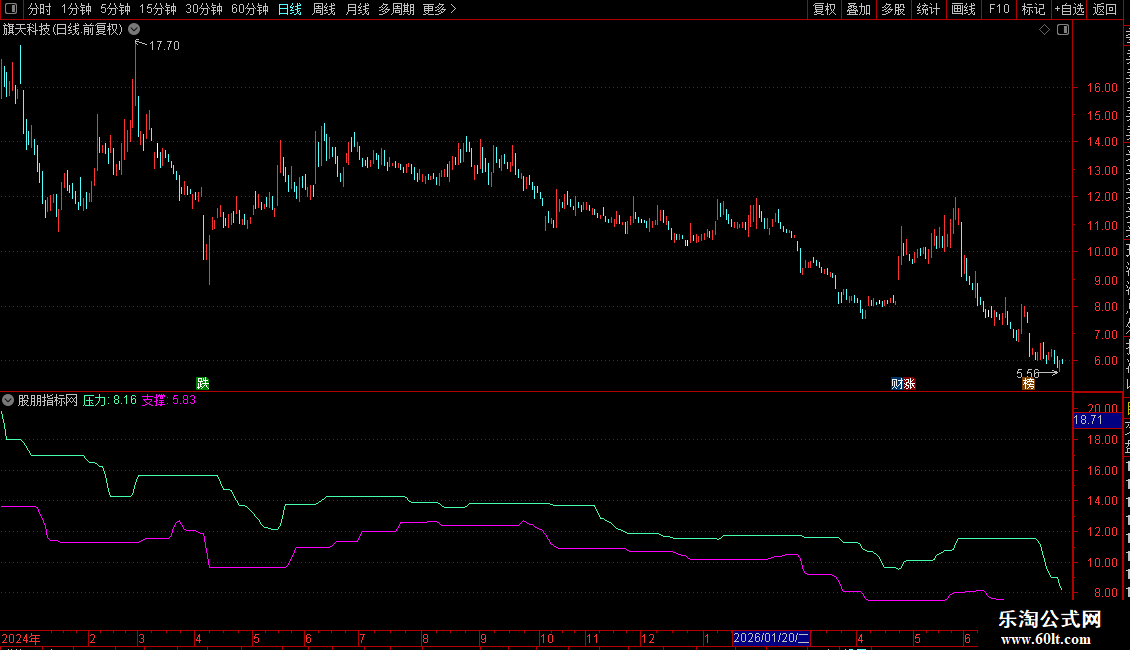Expand the 更多 periods menu
This screenshot has height=650, width=1130.
tap(439, 9)
